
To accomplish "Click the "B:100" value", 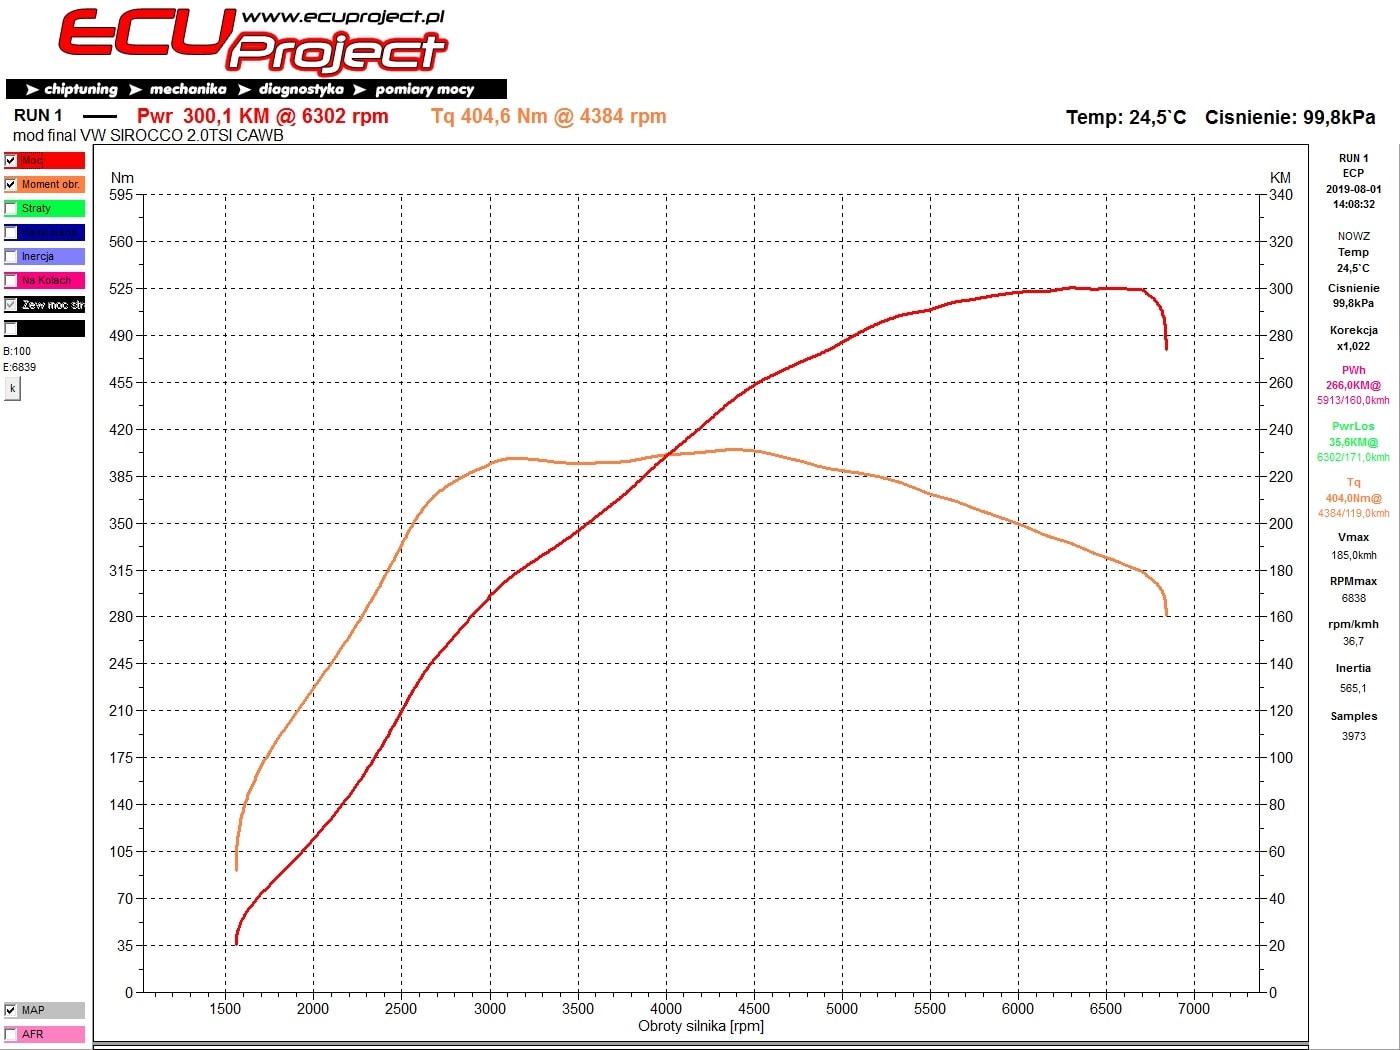I will point(17,351).
